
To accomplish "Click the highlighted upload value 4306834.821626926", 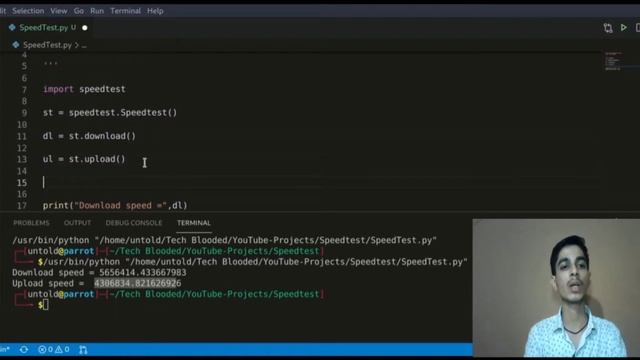I will pos(138,283).
